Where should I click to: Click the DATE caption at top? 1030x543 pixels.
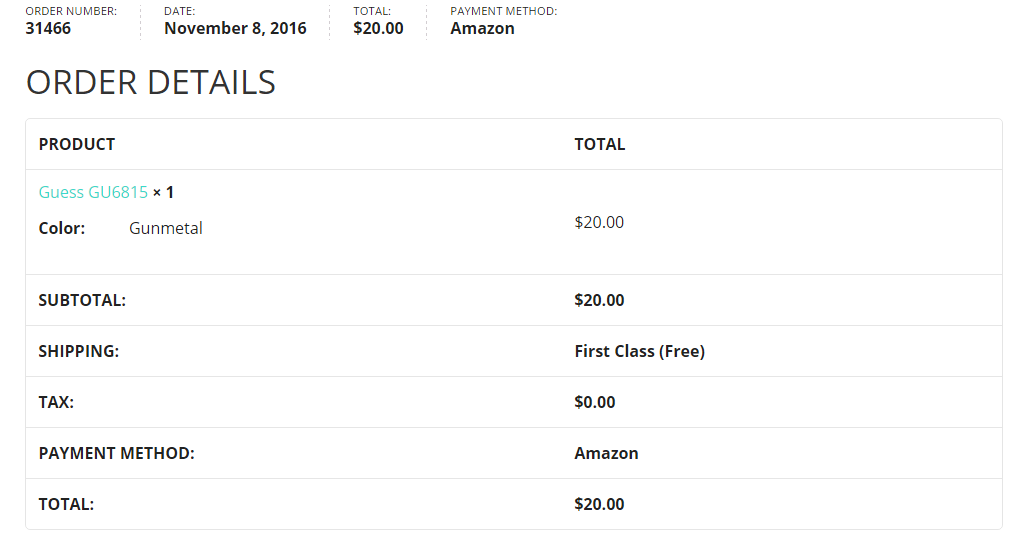click(180, 11)
